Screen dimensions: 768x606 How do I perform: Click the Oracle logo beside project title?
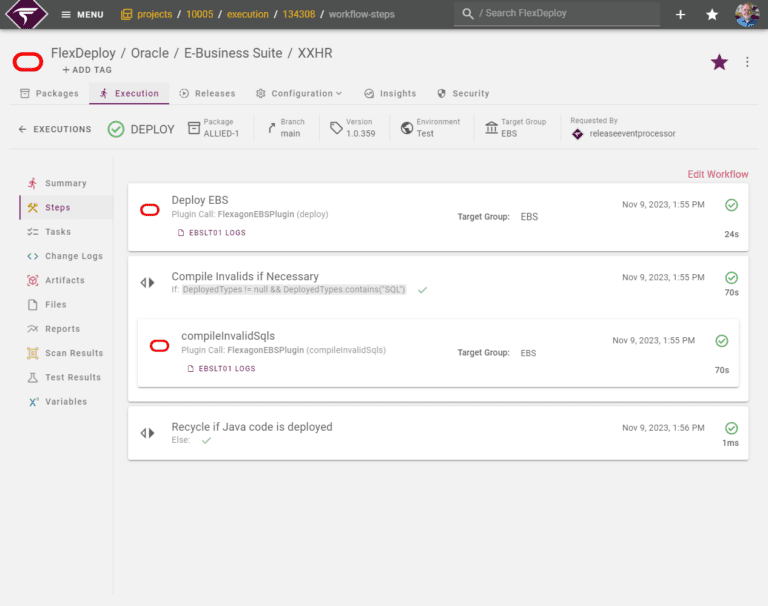28,62
